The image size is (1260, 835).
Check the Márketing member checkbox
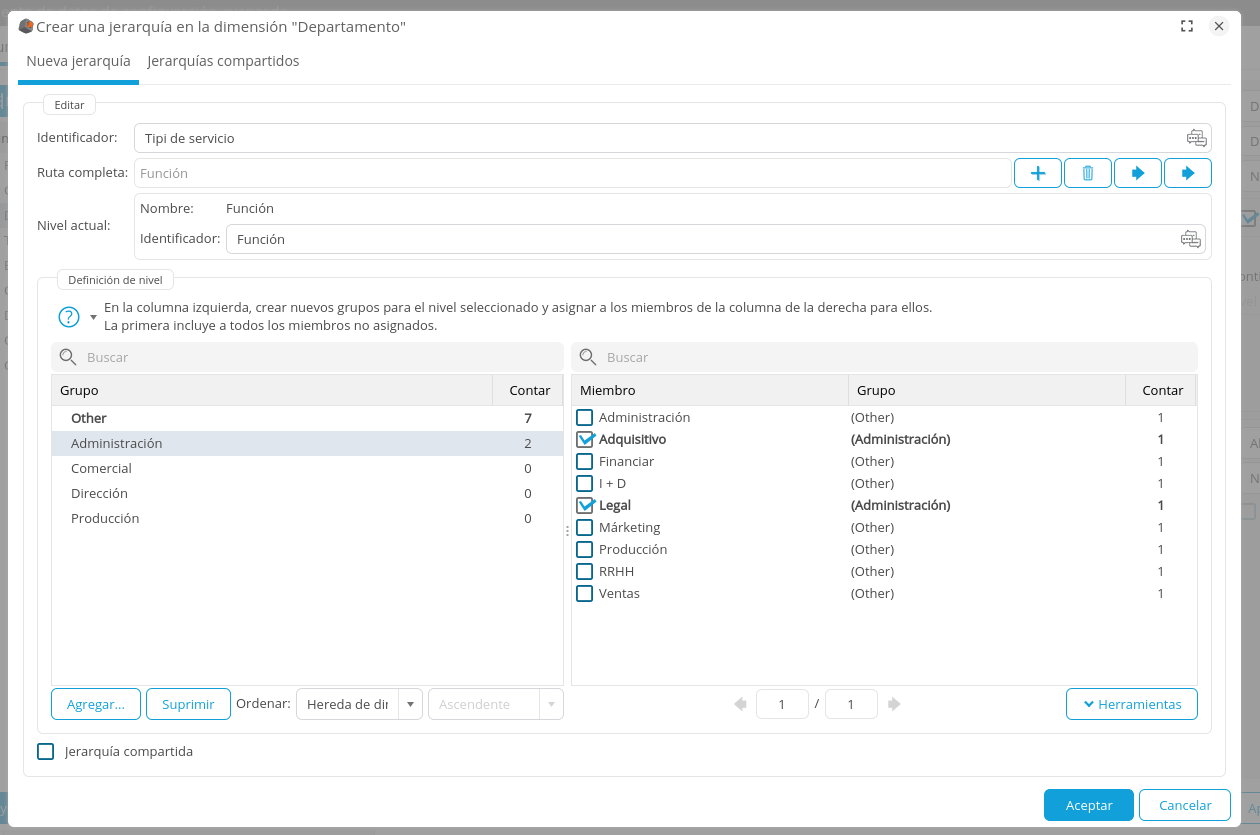tap(585, 527)
